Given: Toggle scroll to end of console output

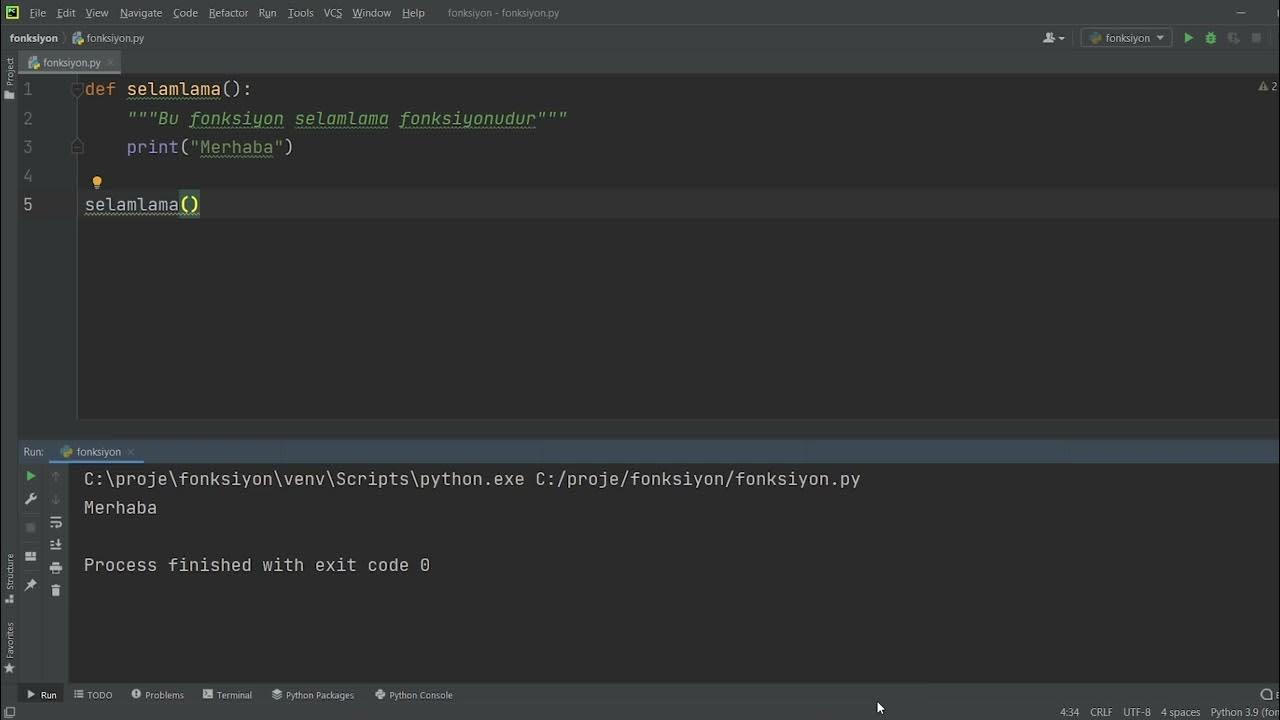Looking at the screenshot, I should pos(56,545).
